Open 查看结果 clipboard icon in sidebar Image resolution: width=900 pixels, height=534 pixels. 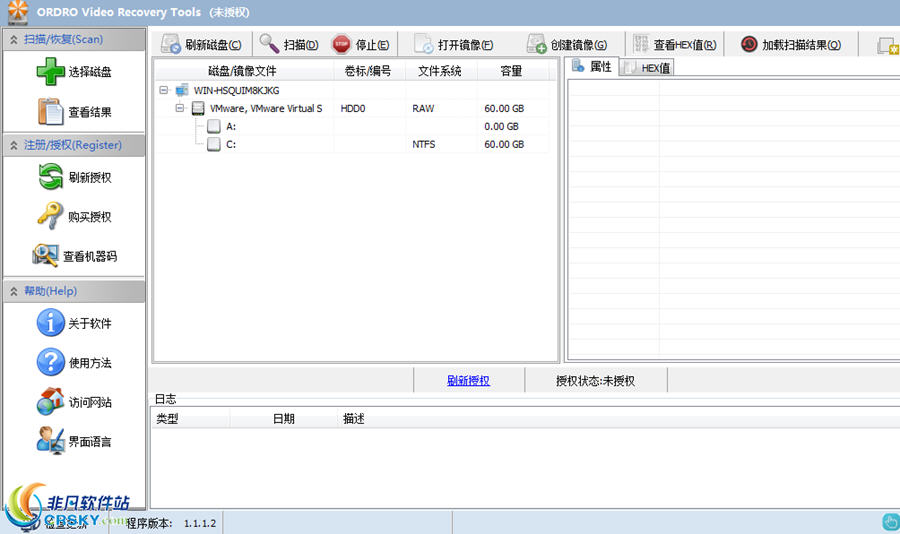51,111
